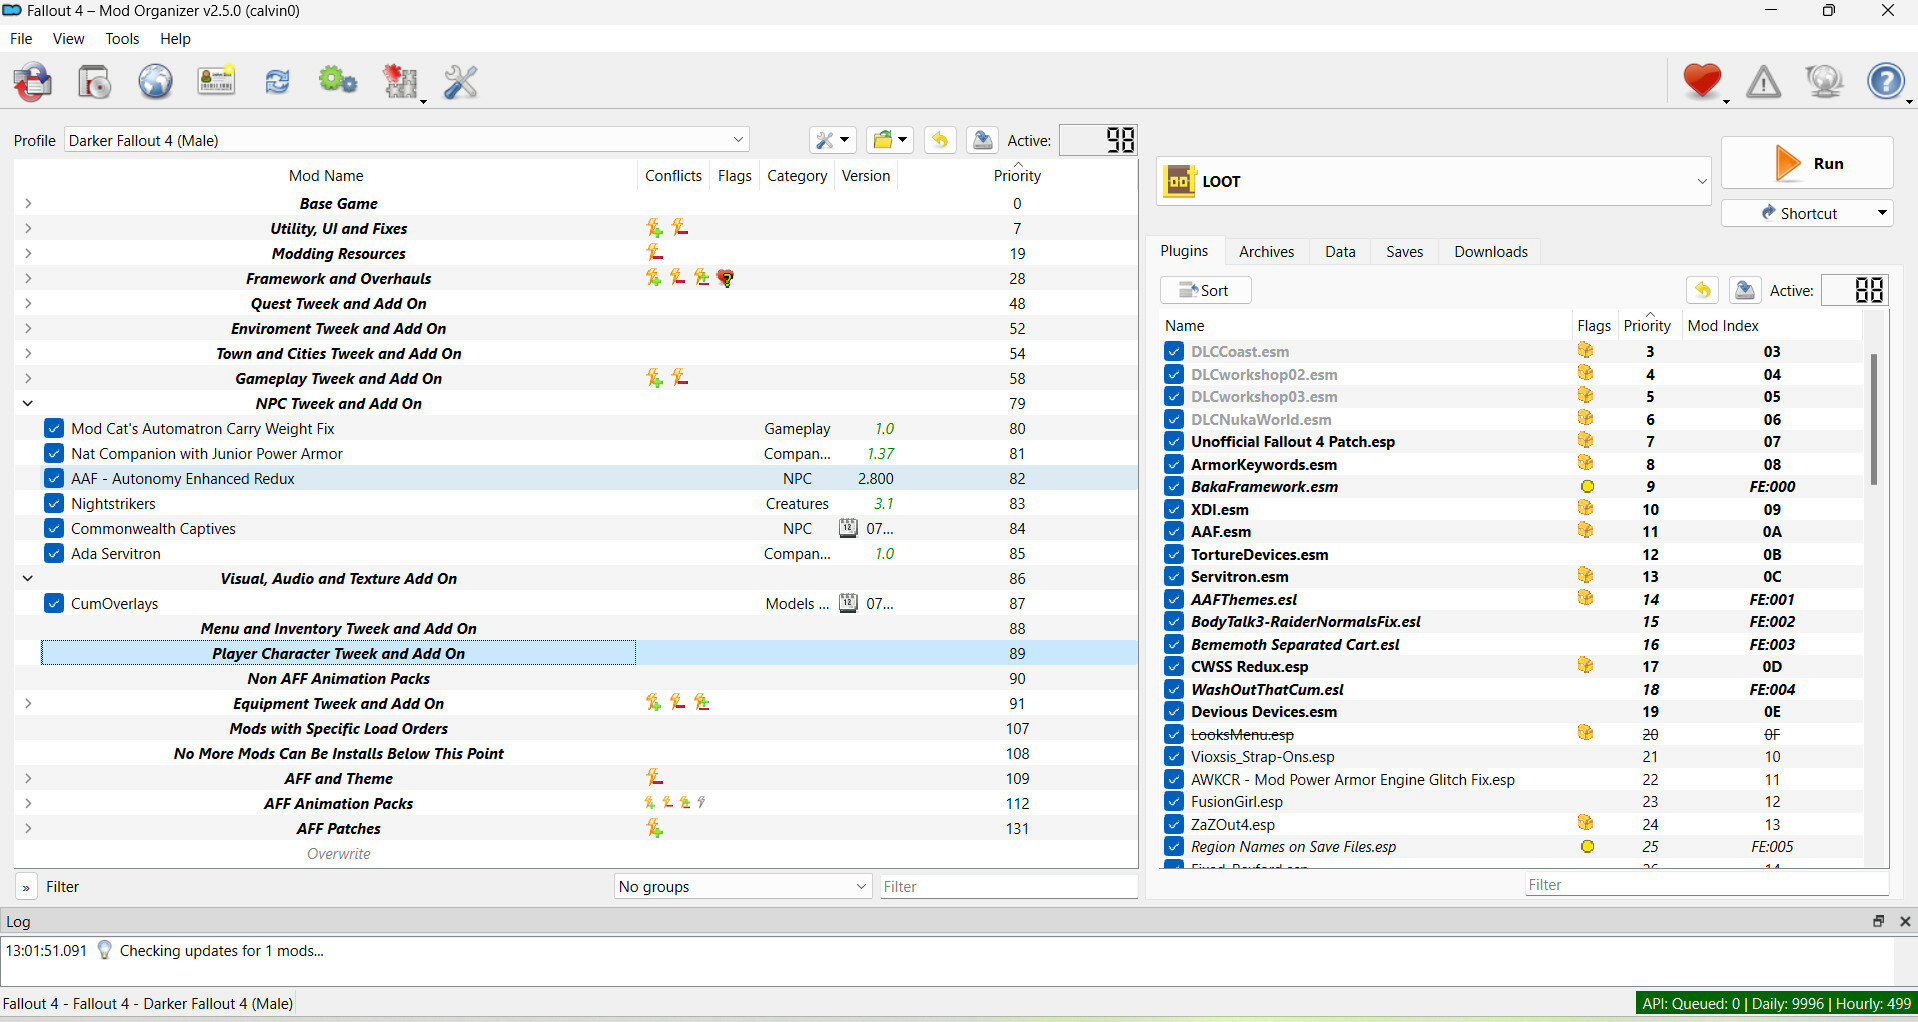Click plugin list create backup icon

[x=1745, y=290]
